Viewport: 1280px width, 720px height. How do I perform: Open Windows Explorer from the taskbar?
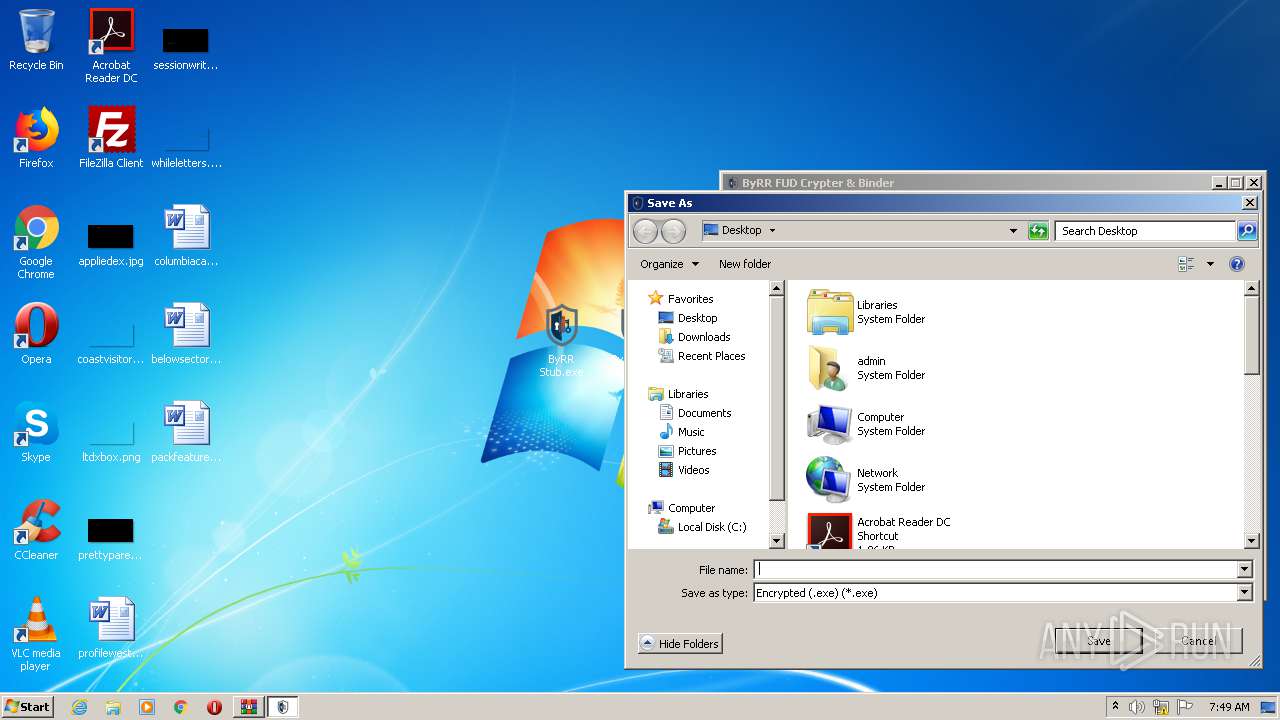[113, 707]
